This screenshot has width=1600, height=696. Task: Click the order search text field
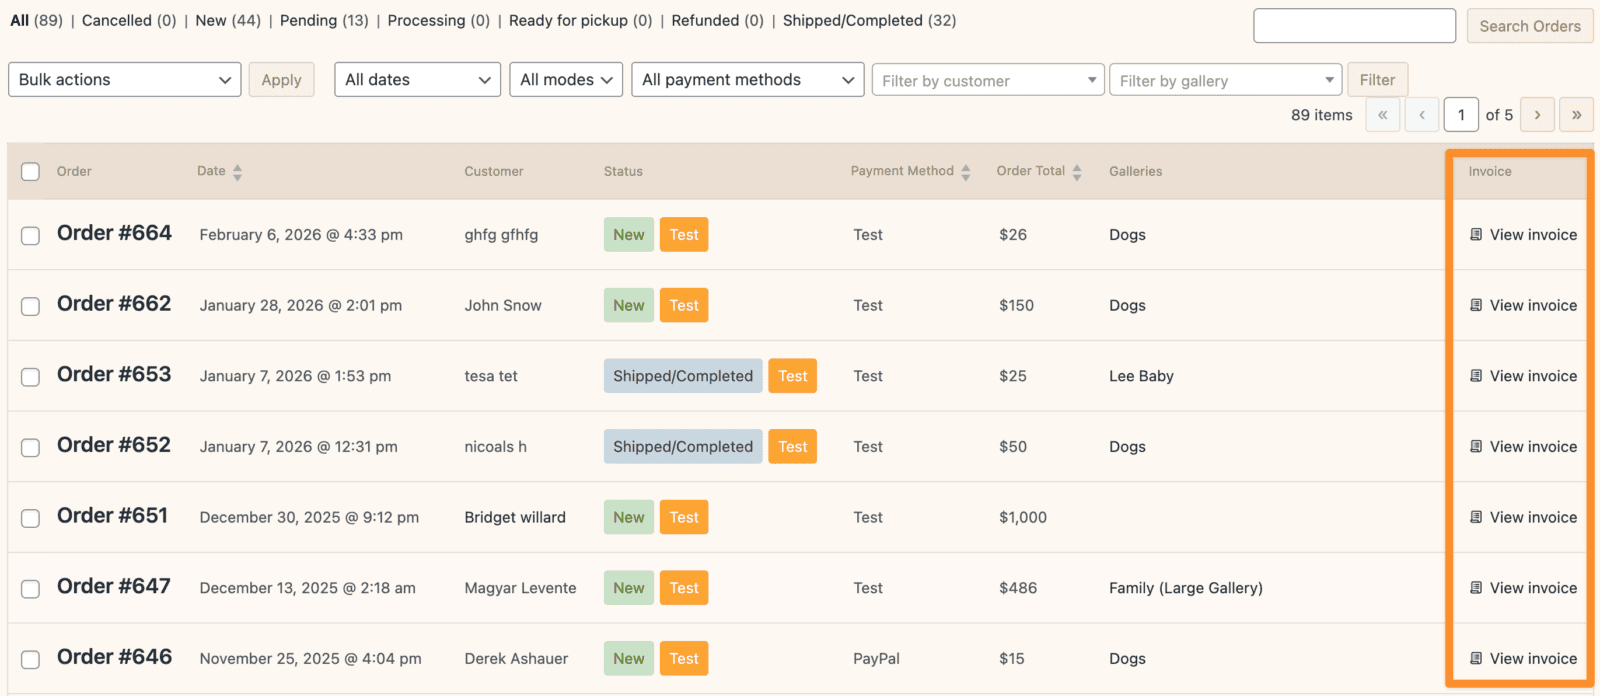pyautogui.click(x=1354, y=26)
